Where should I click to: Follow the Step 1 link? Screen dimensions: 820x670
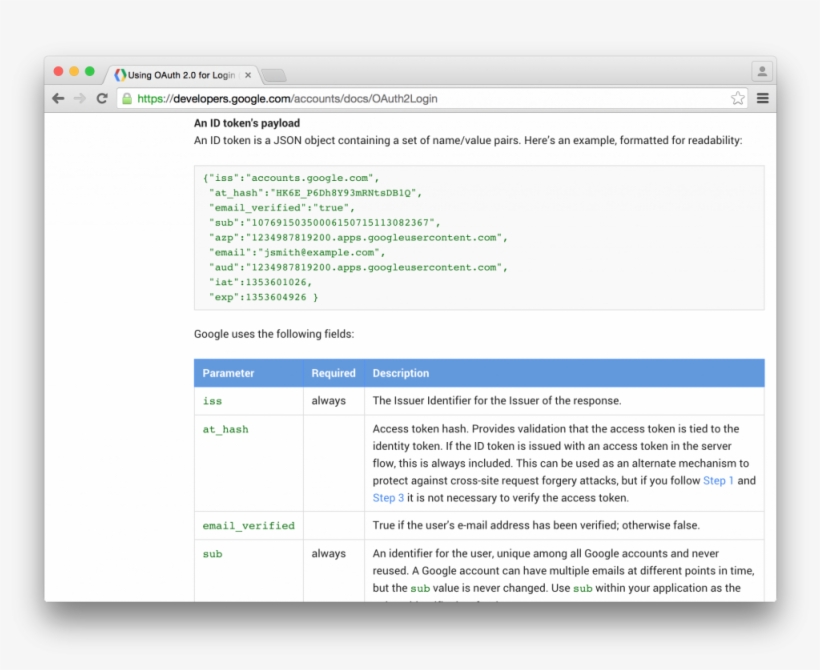720,480
